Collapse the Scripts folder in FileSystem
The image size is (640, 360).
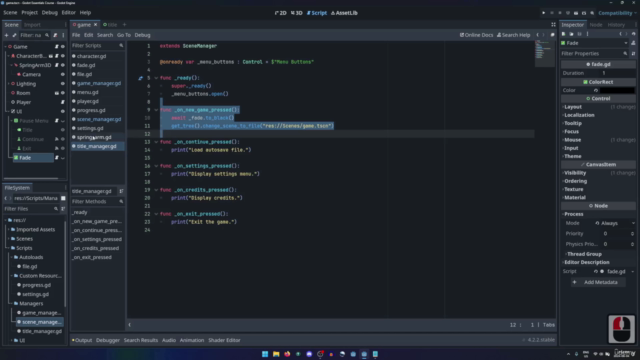coord(9,248)
